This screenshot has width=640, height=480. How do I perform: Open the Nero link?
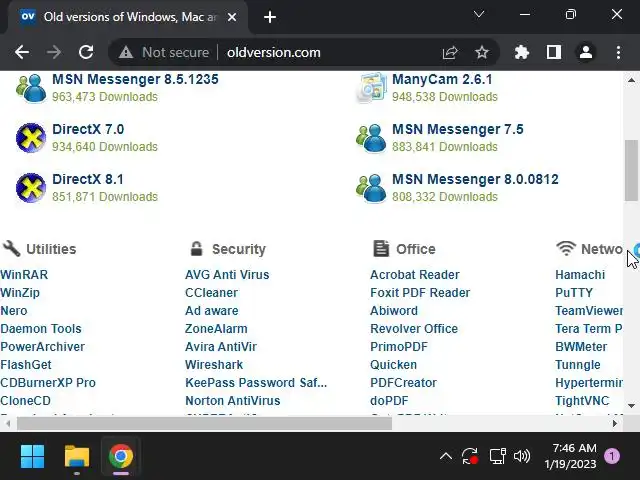pyautogui.click(x=13, y=311)
